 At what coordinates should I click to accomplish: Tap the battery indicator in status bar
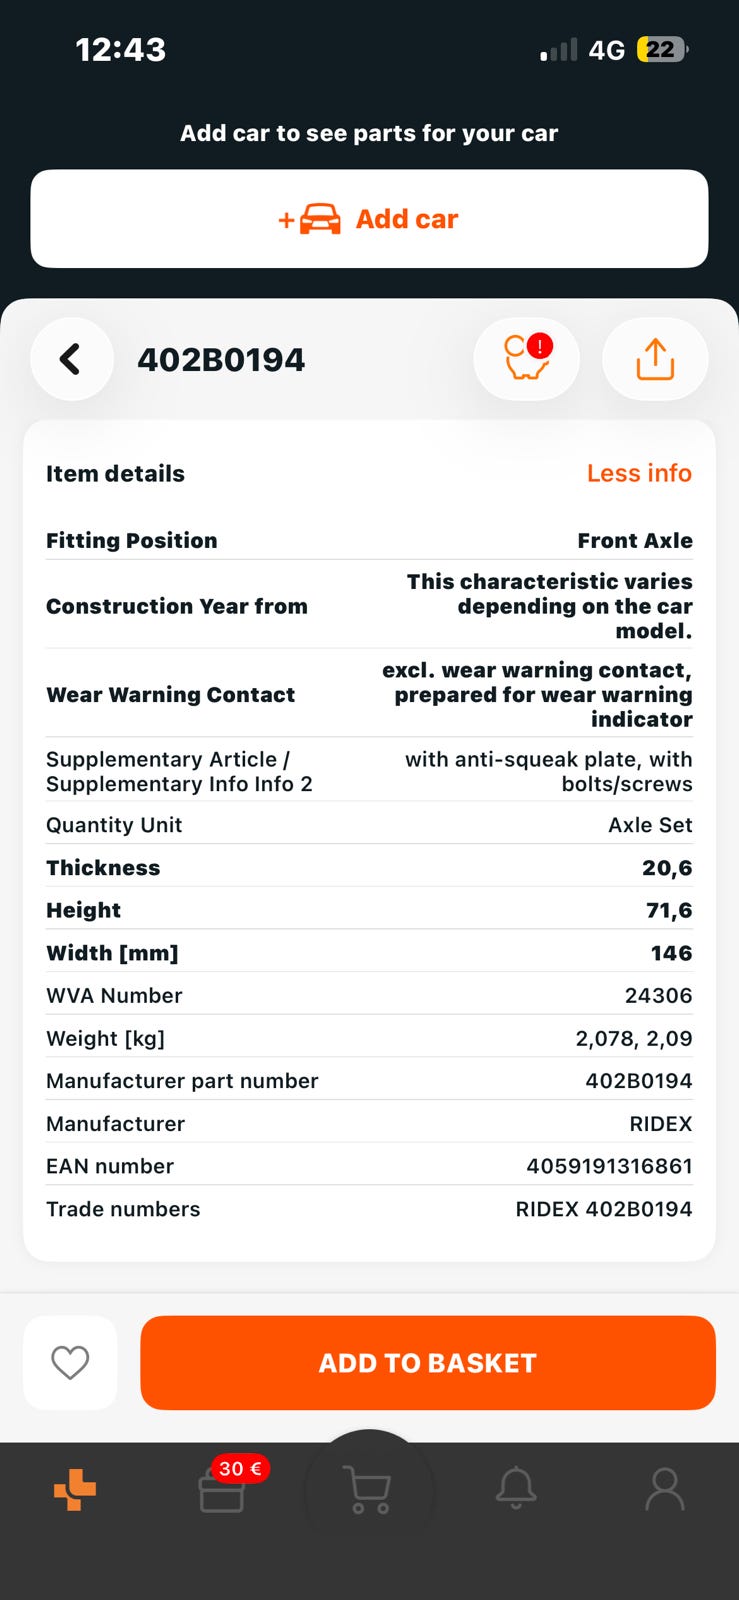coord(661,50)
